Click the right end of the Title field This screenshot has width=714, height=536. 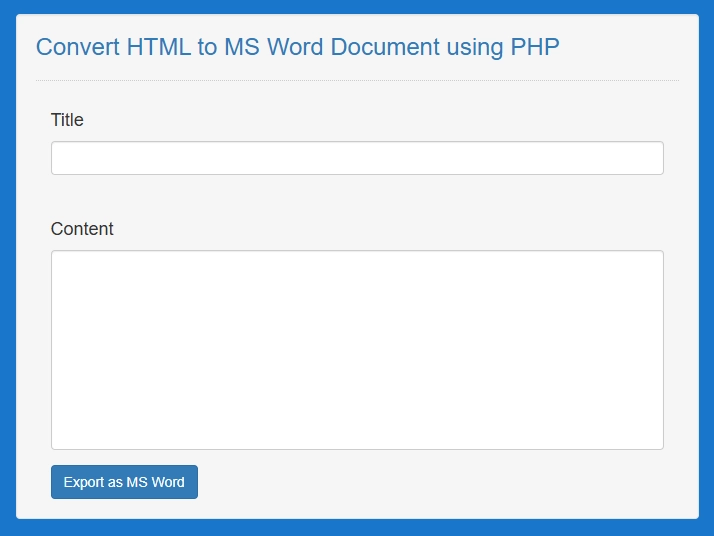click(654, 158)
